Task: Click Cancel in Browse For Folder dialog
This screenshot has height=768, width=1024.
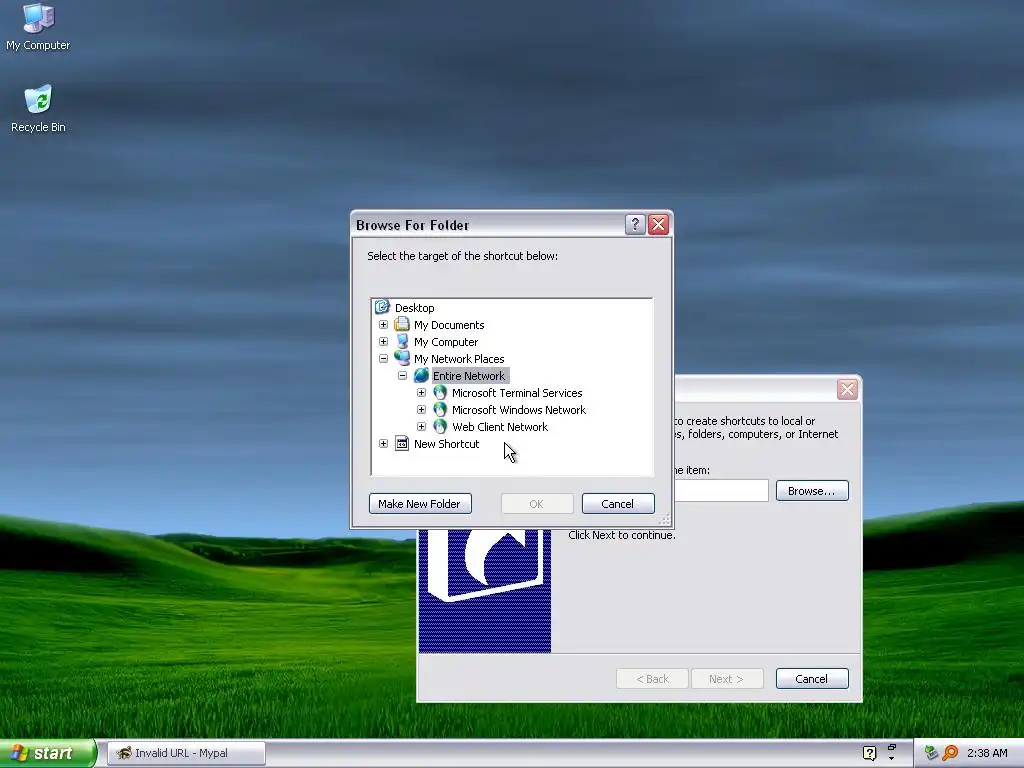Action: point(618,504)
